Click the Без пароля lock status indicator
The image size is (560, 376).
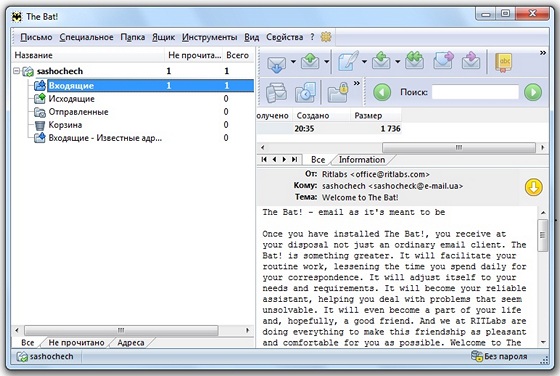click(x=499, y=356)
